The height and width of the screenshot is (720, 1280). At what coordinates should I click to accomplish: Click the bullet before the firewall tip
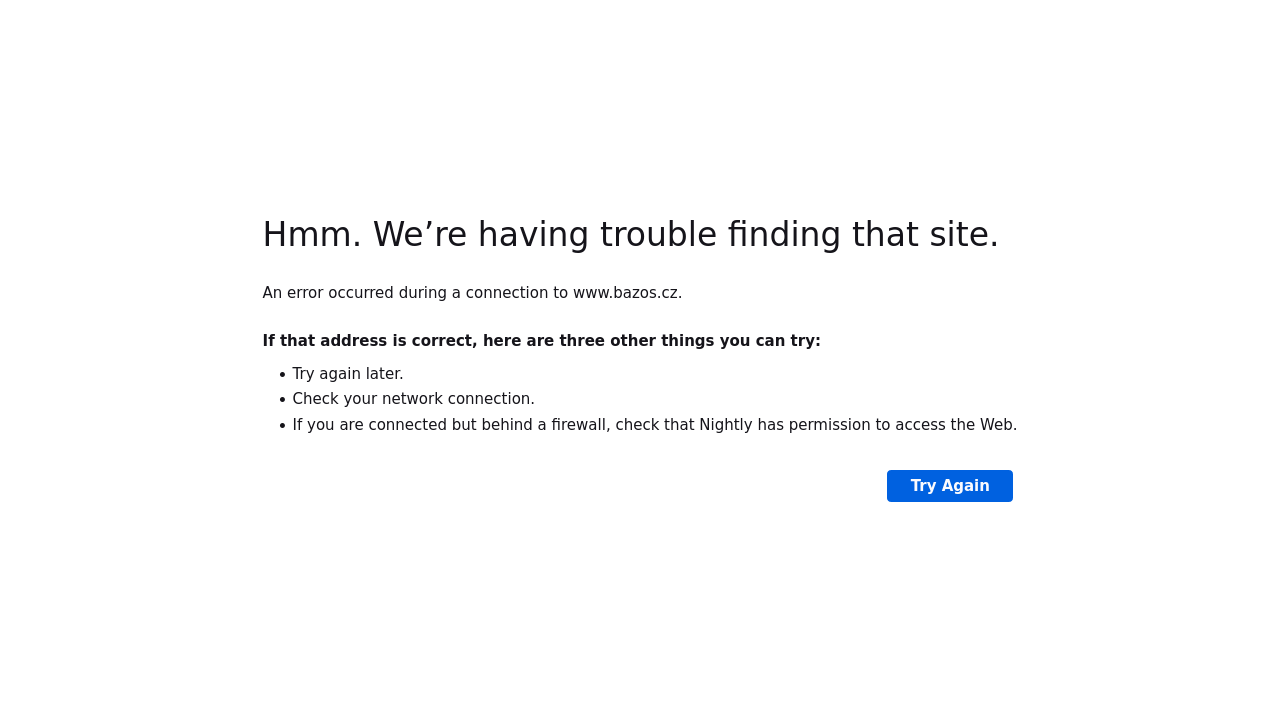pos(282,426)
